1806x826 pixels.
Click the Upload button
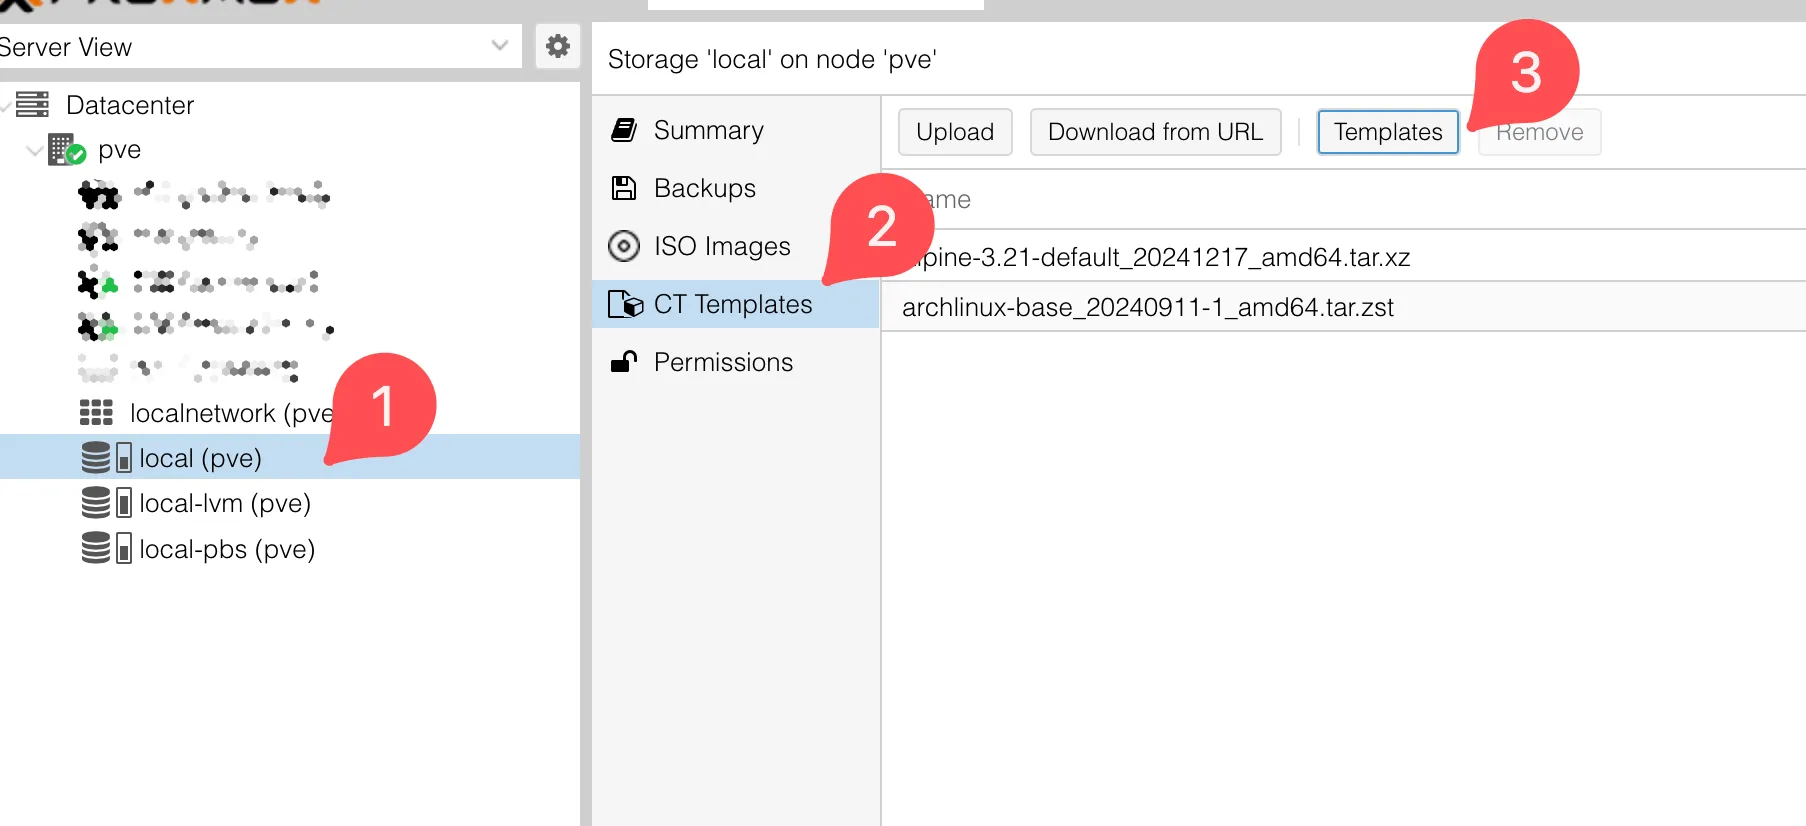(x=955, y=132)
